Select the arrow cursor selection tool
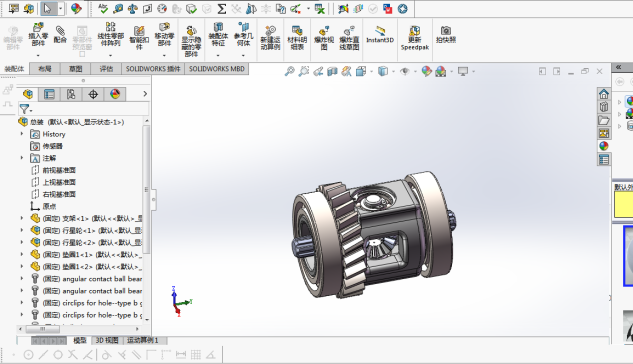 pyautogui.click(x=47, y=8)
